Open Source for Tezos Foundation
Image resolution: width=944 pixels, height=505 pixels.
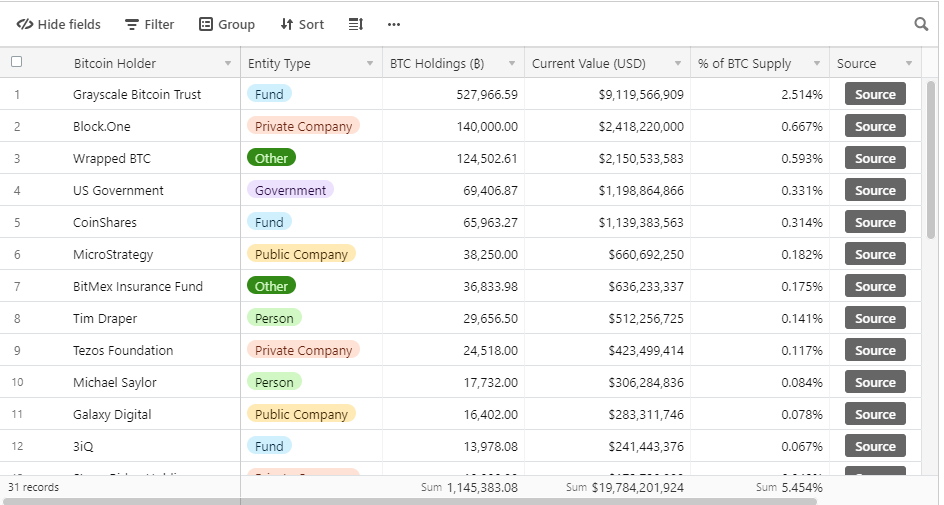[x=875, y=350]
